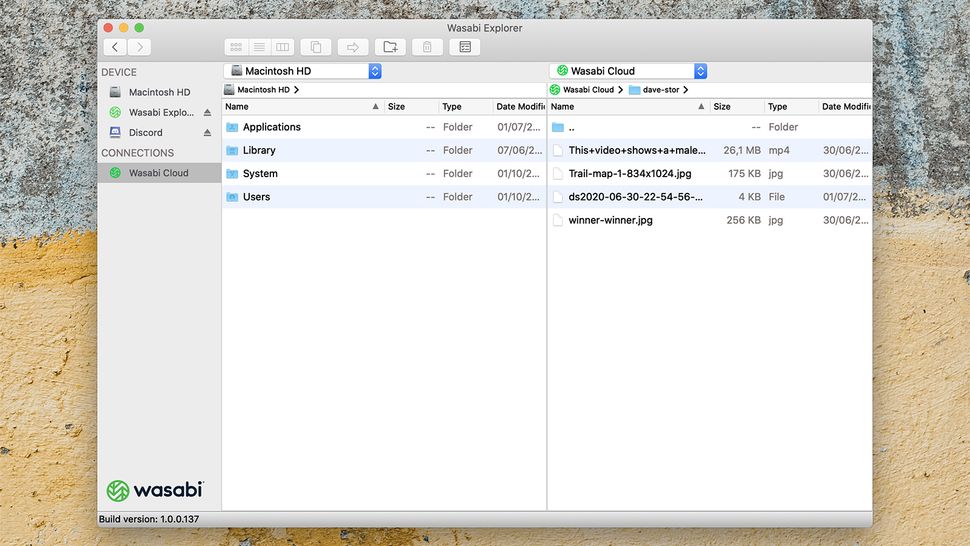Image resolution: width=970 pixels, height=546 pixels.
Task: Click the Users folder icon
Action: tap(232, 197)
